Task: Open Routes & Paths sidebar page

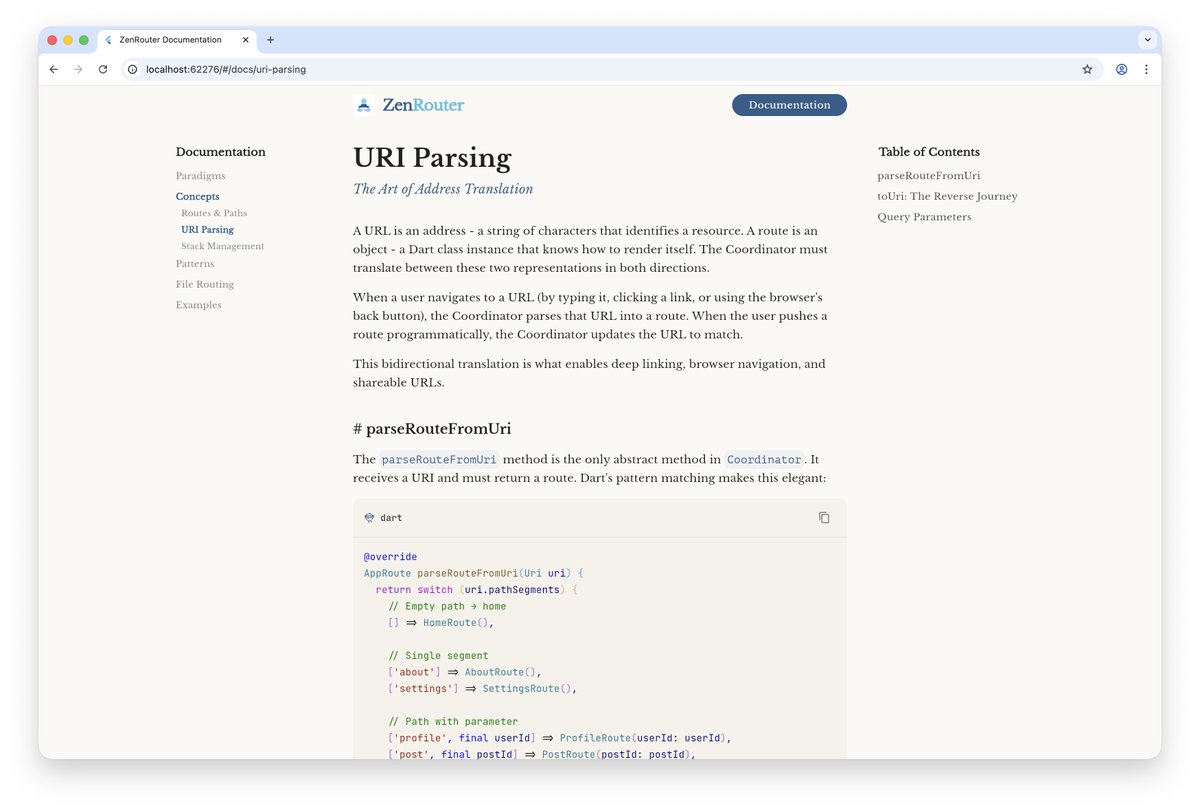Action: click(214, 213)
